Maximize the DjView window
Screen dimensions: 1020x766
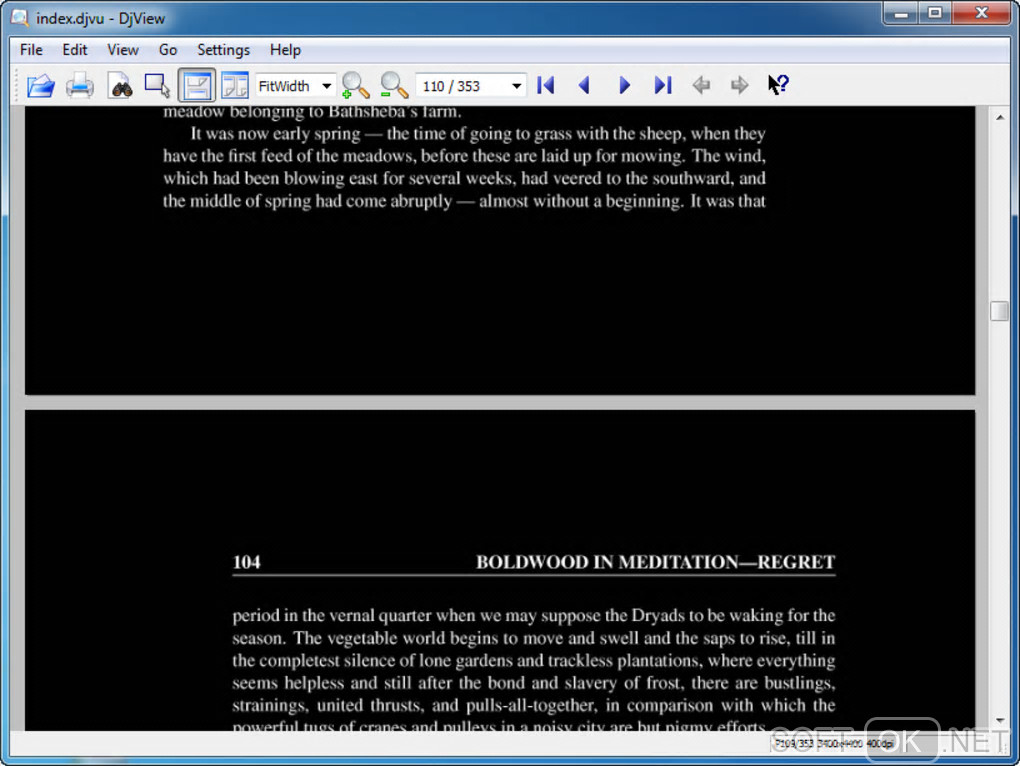tap(935, 13)
